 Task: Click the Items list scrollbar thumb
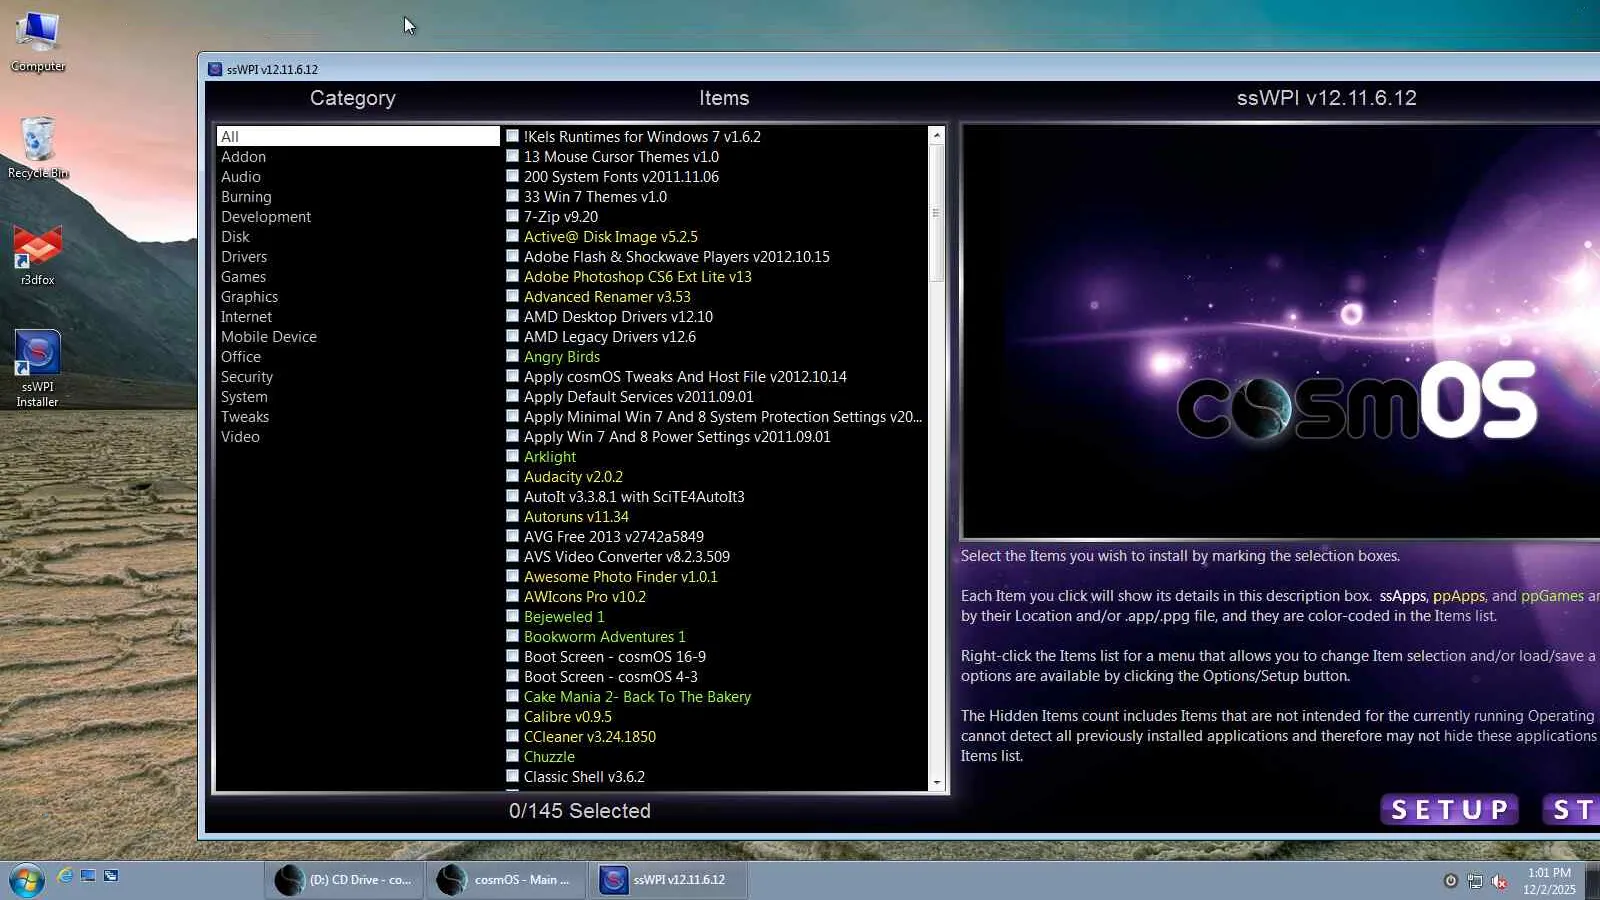(x=937, y=213)
